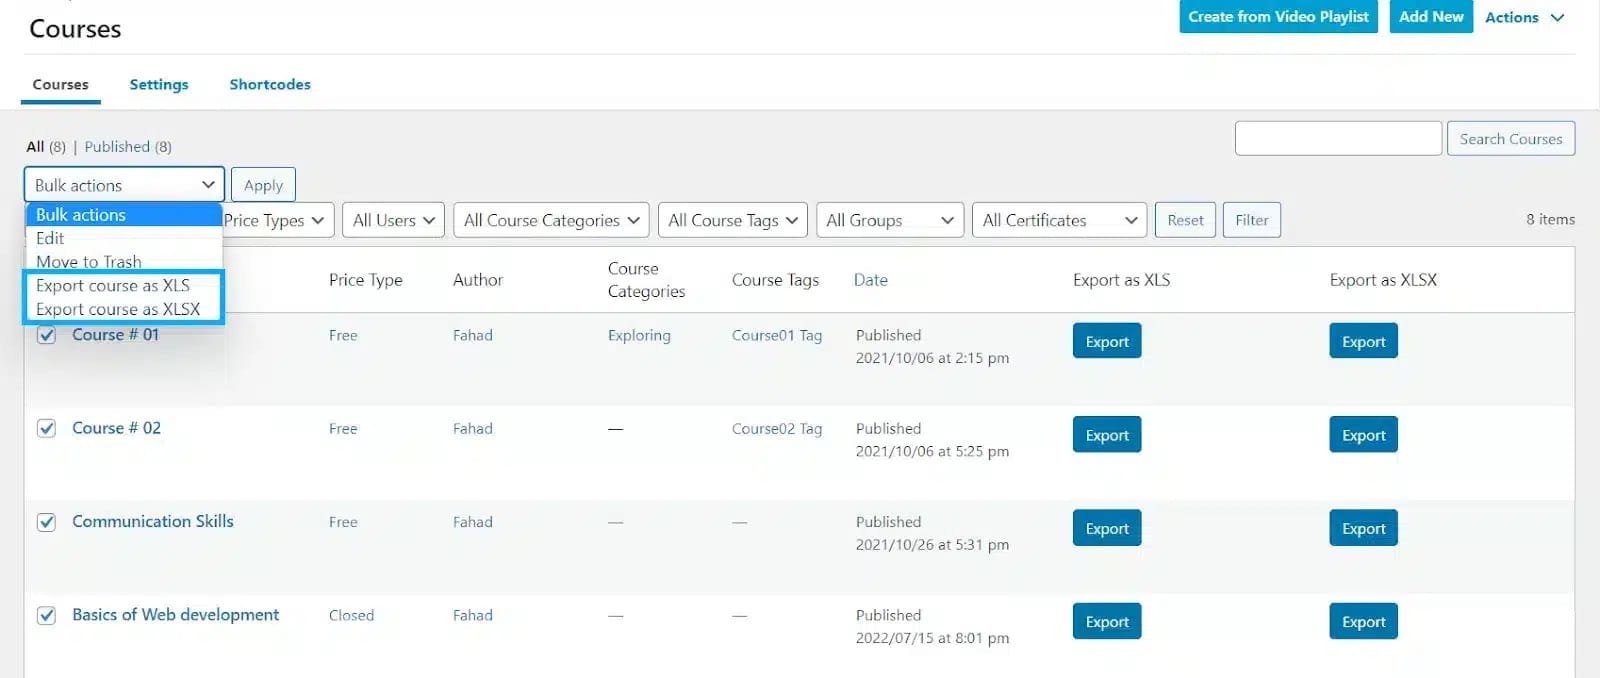Select 'Export course as XLSX' option

(x=123, y=309)
